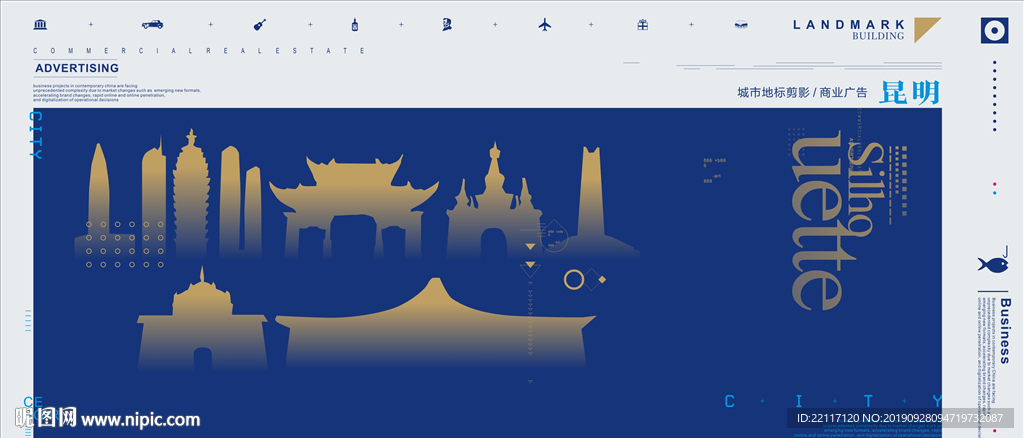1024x438 pixels.
Task: Click the bottle icon
Action: [x=355, y=25]
